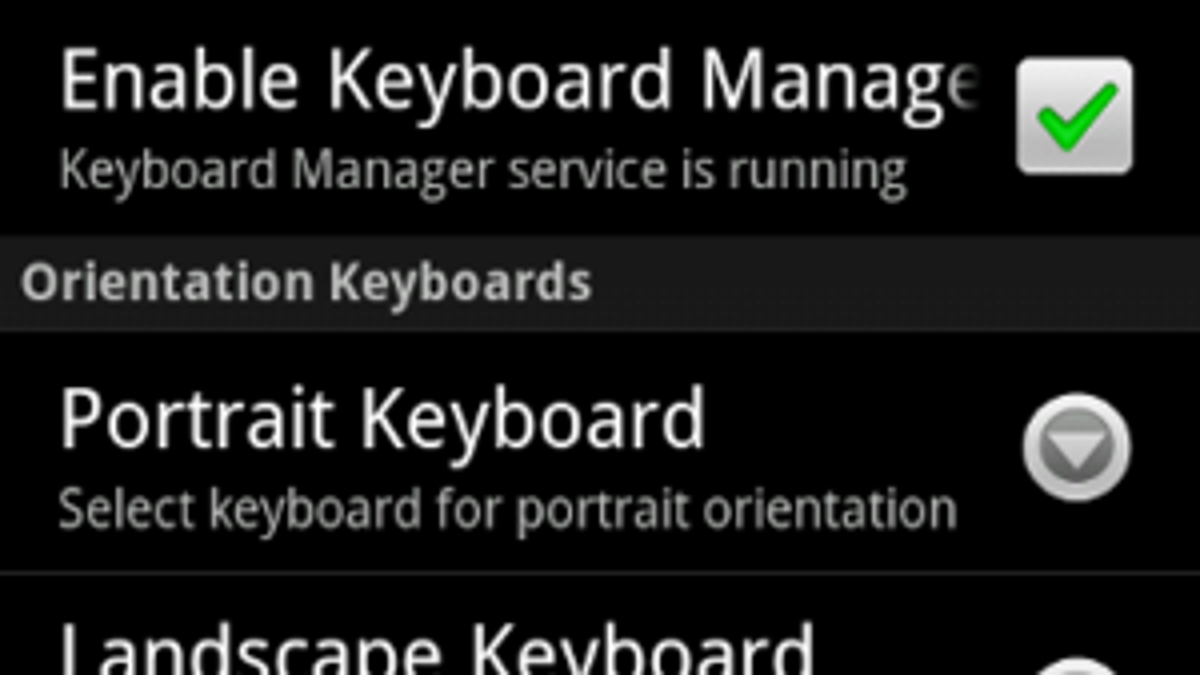Select the Portrait Keyboard setting title
This screenshot has height=675, width=1200.
click(x=383, y=420)
